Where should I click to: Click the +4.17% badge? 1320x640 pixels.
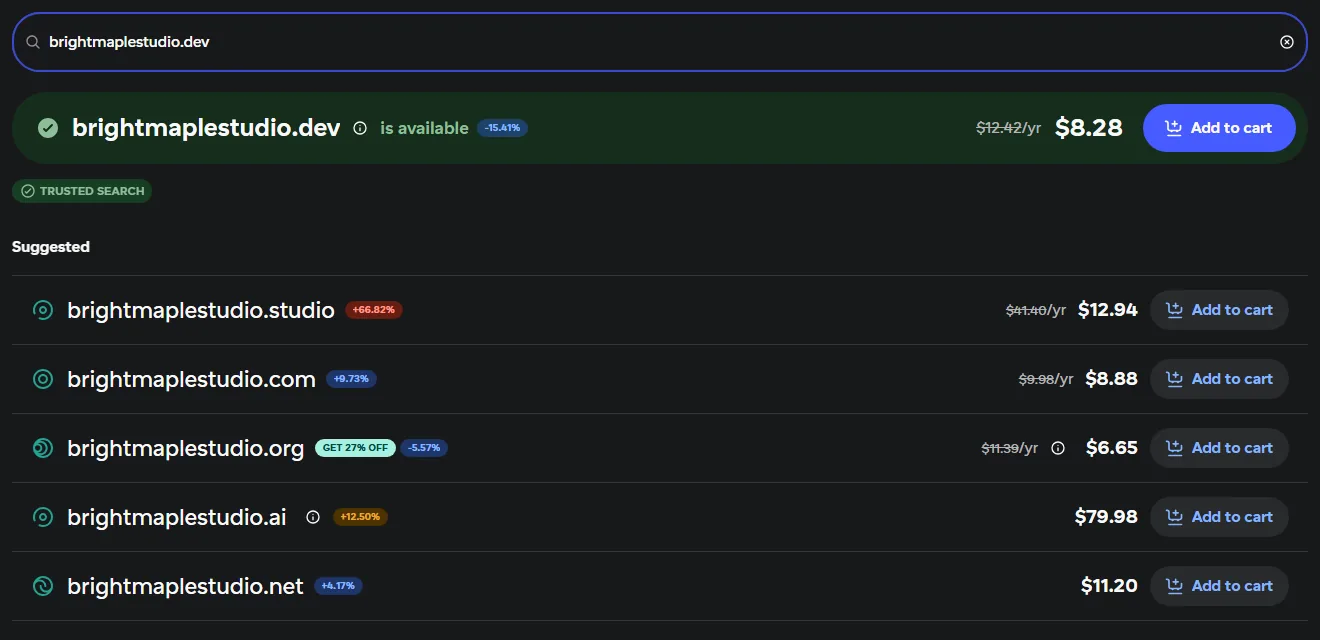[338, 586]
